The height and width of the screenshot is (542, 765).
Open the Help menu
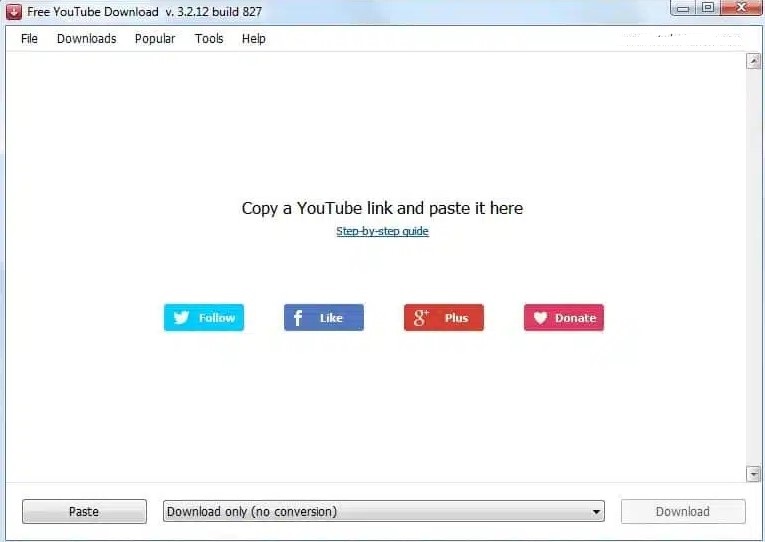254,39
